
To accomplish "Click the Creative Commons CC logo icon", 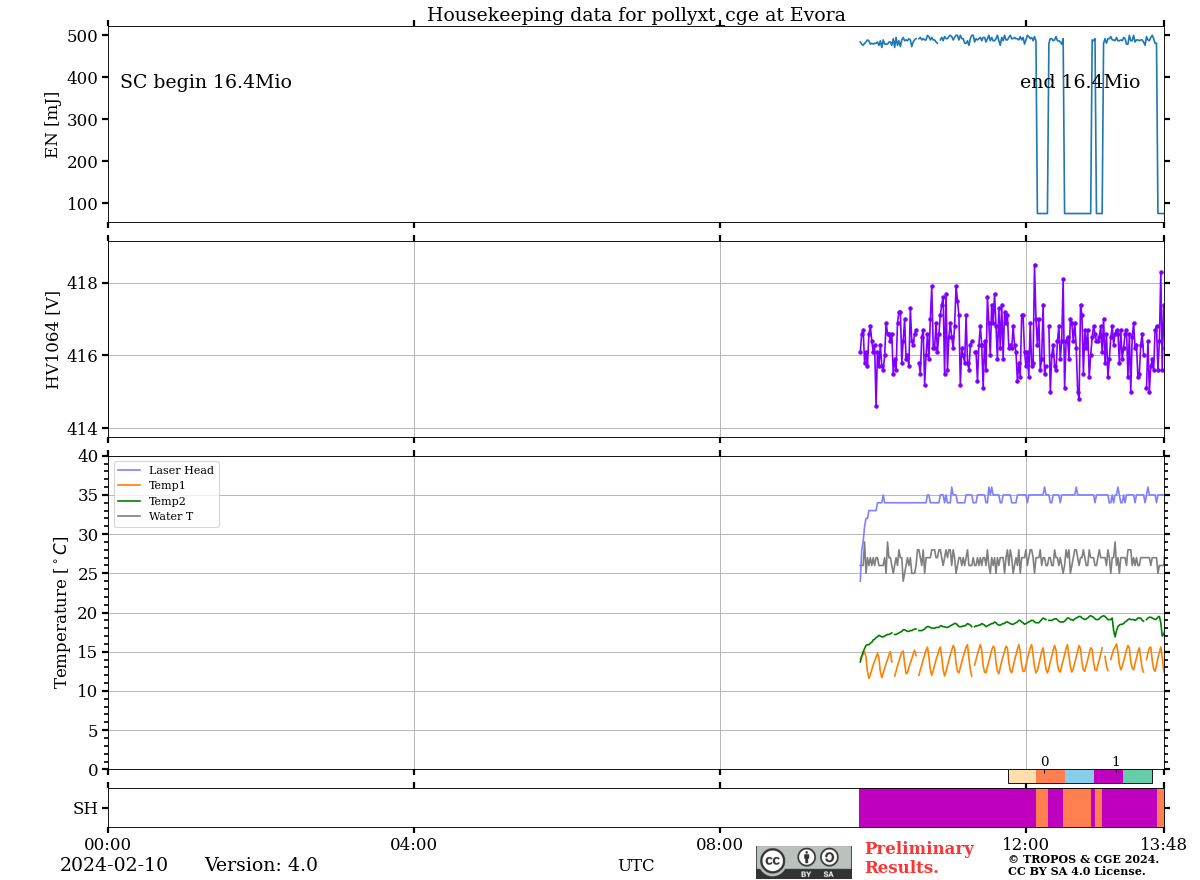I will [773, 861].
